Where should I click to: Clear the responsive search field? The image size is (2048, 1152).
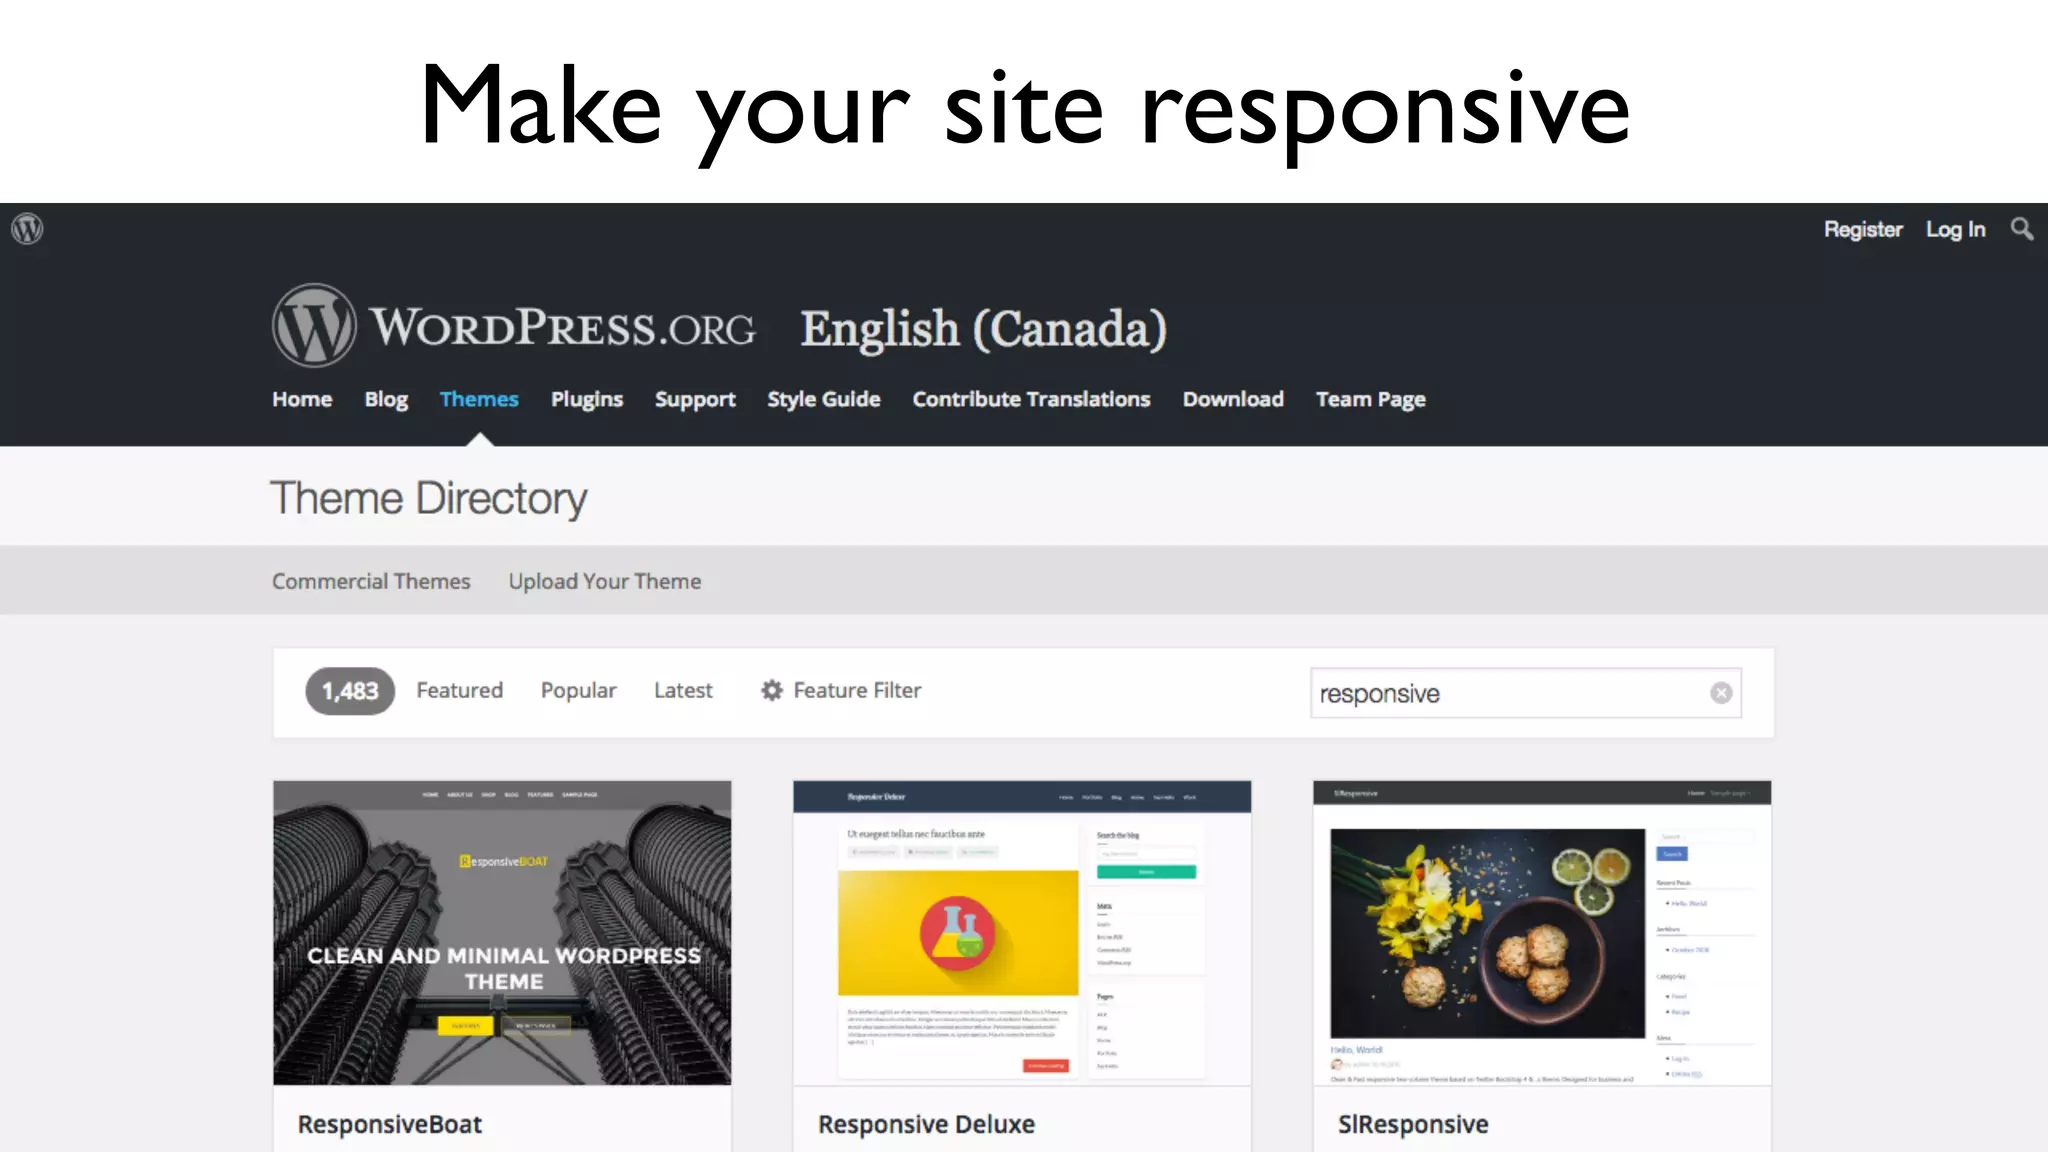(1720, 693)
